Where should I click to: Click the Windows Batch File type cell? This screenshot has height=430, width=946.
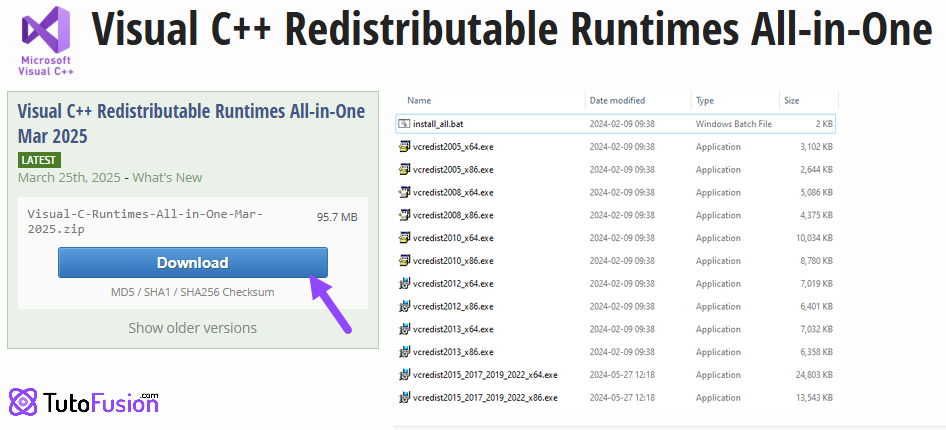coord(734,124)
